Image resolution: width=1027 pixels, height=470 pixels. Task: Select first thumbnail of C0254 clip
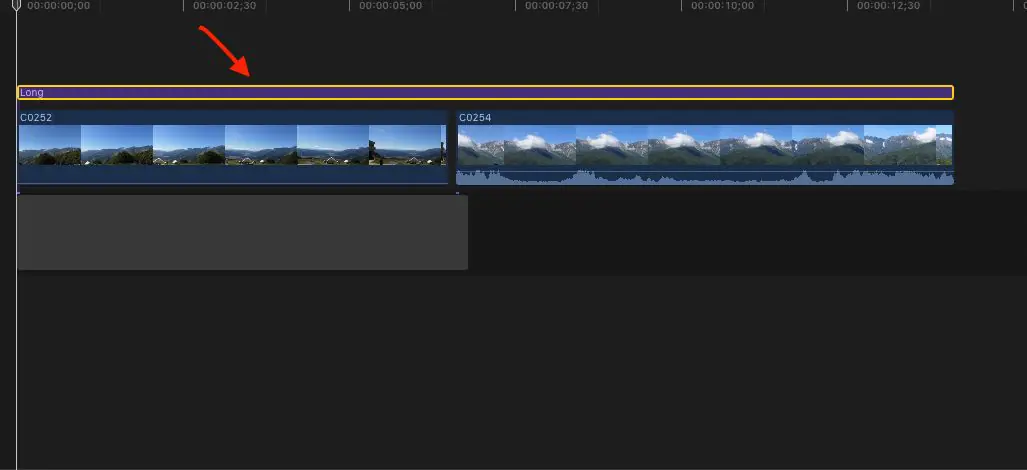tap(481, 145)
